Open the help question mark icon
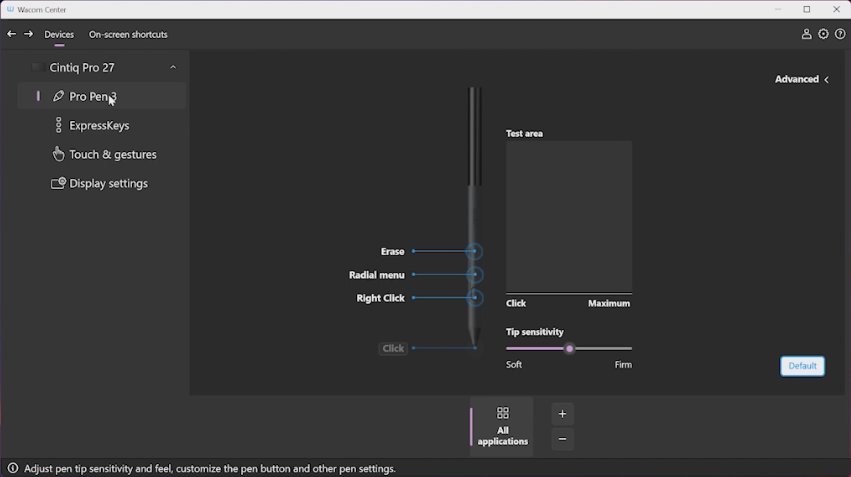Screen dimensions: 851x477 (840, 34)
